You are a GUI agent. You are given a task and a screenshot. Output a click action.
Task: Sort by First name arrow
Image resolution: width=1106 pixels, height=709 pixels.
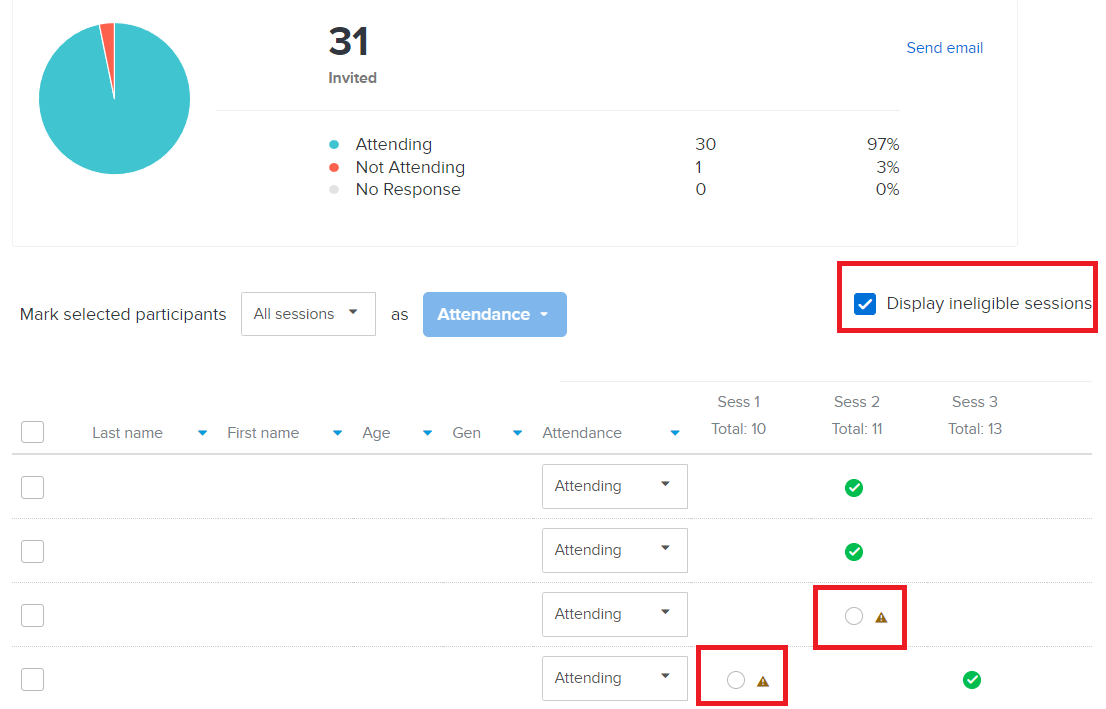(337, 433)
